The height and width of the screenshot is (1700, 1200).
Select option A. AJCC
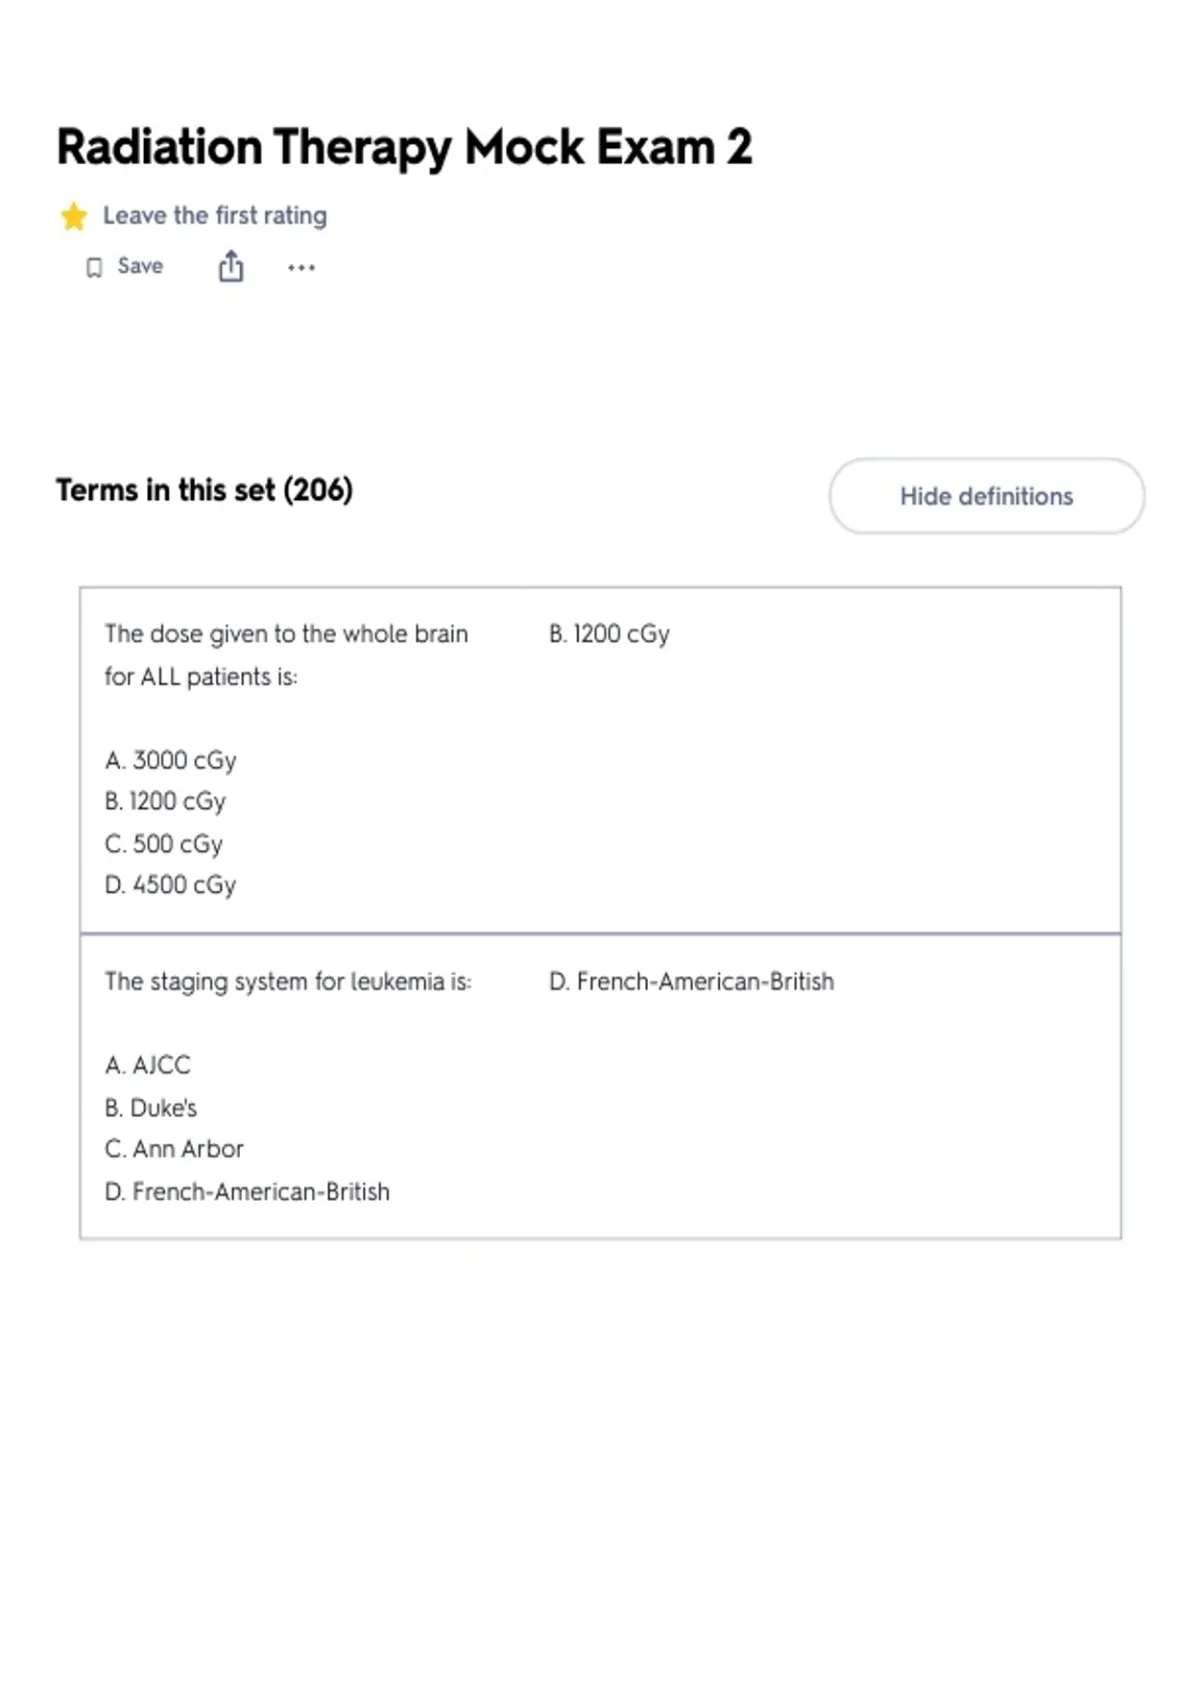[x=148, y=1065]
